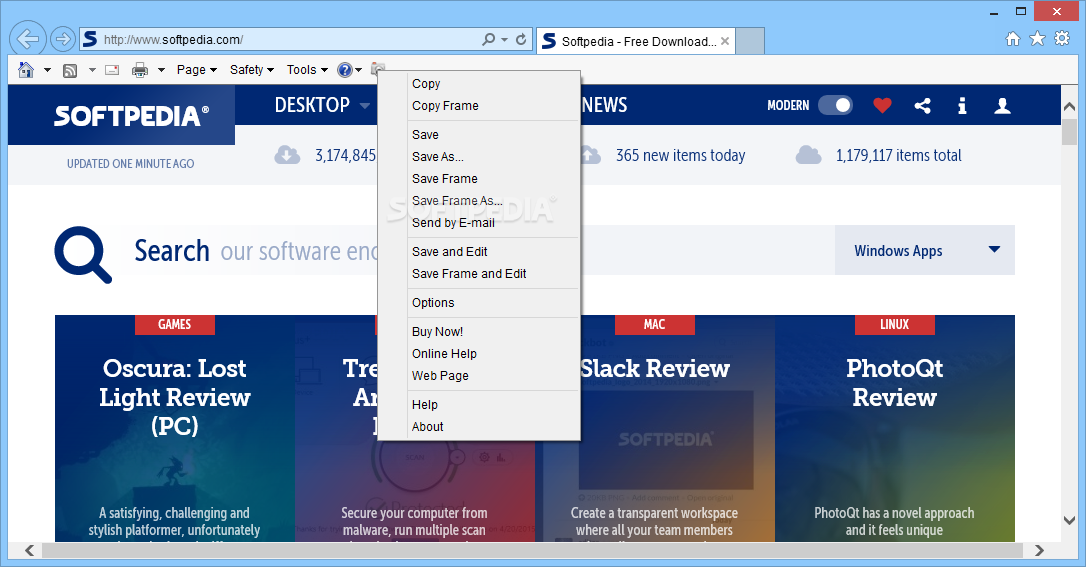This screenshot has width=1086, height=567.
Task: Click the large blue search magnifier icon
Action: click(83, 254)
